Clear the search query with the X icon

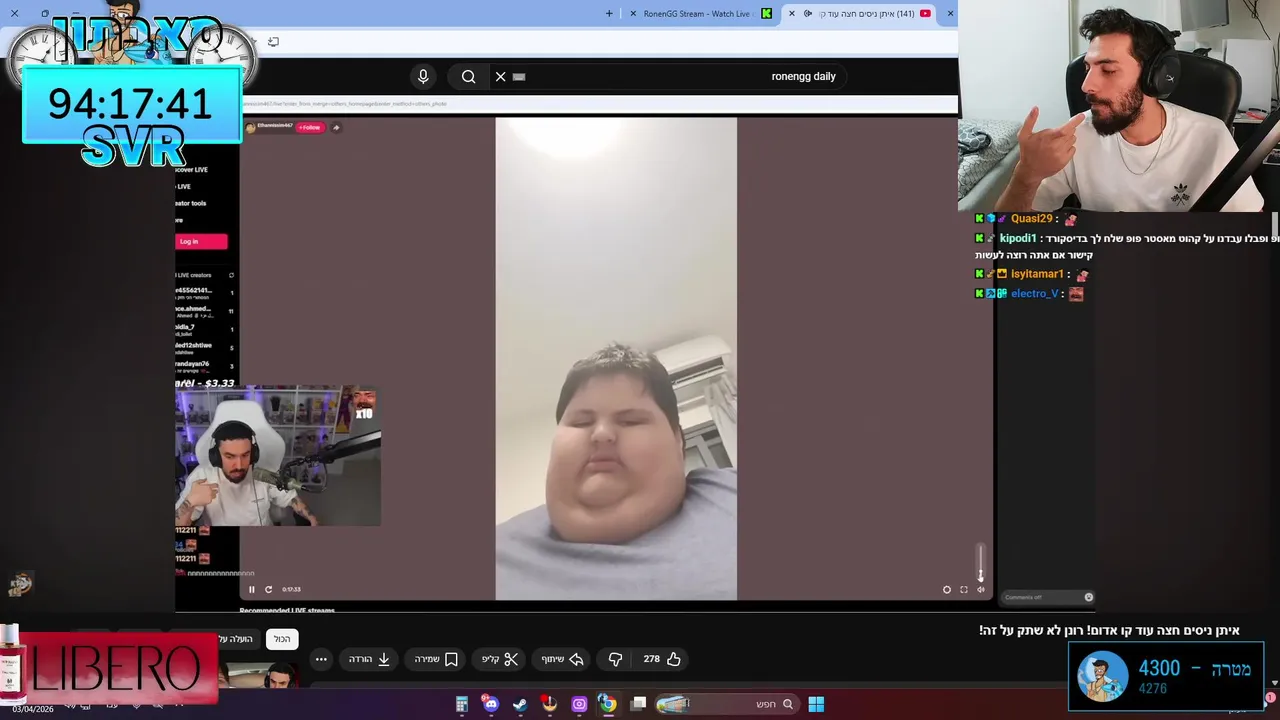500,76
